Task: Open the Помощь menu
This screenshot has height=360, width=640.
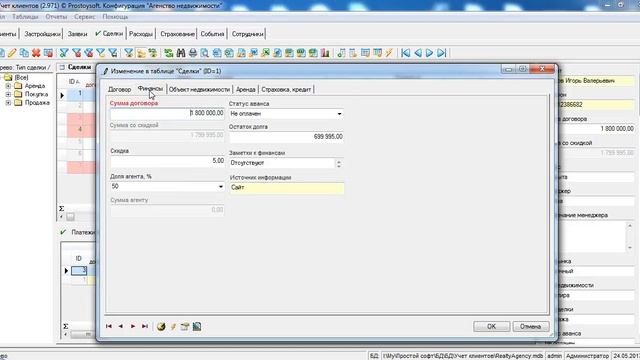Action: click(115, 17)
